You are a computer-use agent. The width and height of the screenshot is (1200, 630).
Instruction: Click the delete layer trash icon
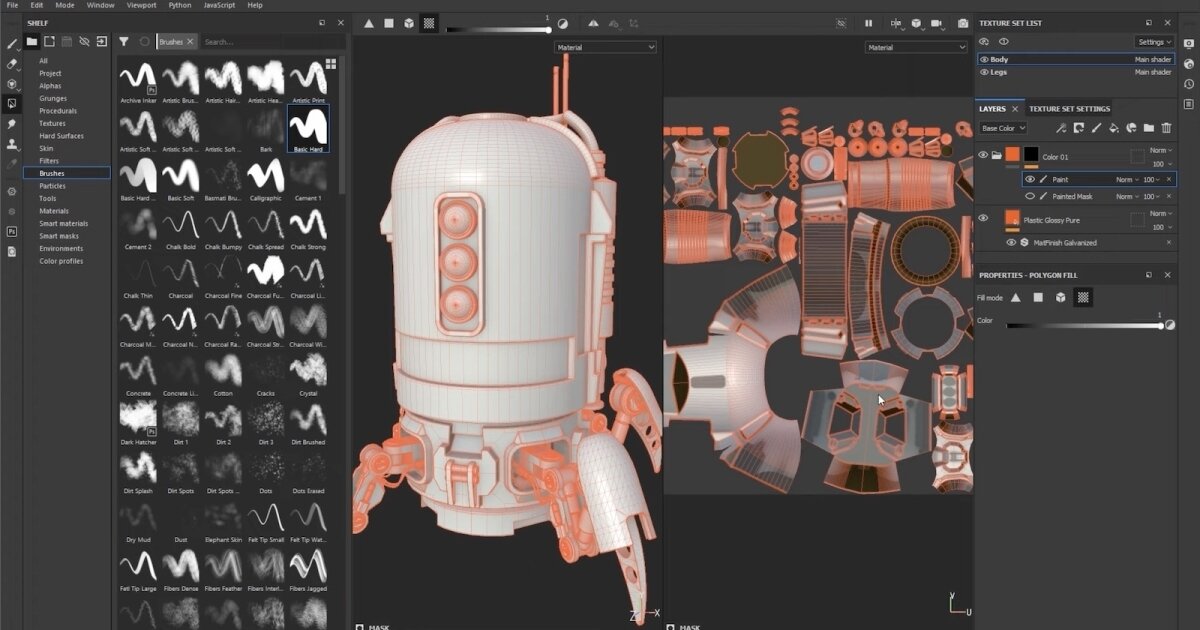click(x=1166, y=128)
